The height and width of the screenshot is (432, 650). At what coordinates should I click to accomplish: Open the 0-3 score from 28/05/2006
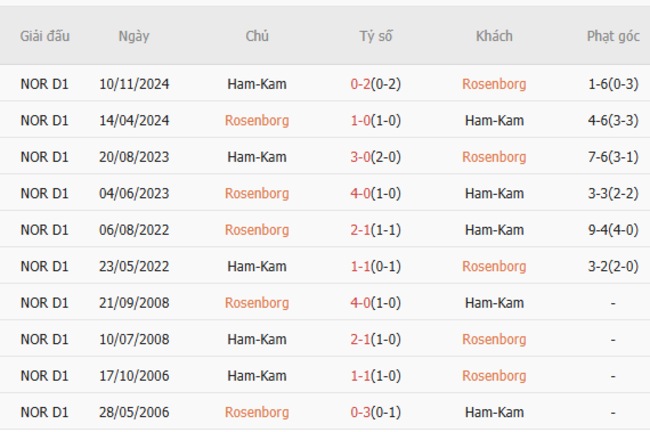coord(376,413)
